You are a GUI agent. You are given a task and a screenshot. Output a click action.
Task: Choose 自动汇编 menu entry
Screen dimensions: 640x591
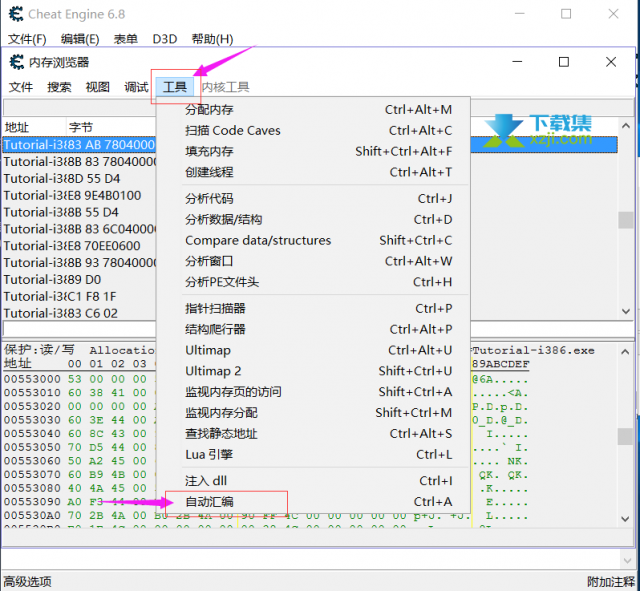coord(313,501)
